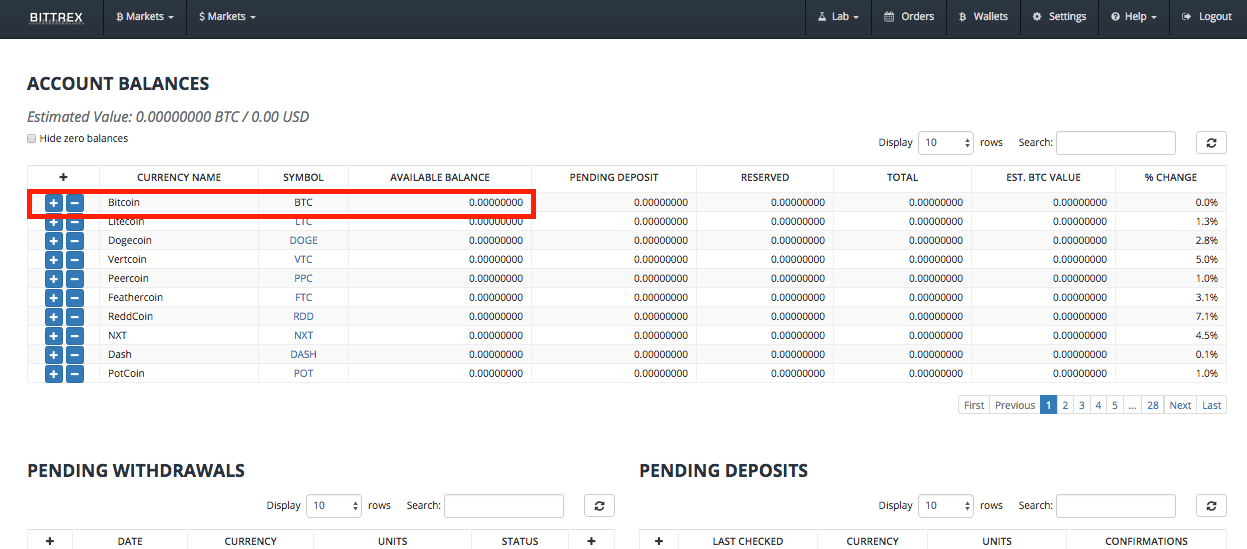Click the plus deposit icon for Bitcoin

point(54,203)
